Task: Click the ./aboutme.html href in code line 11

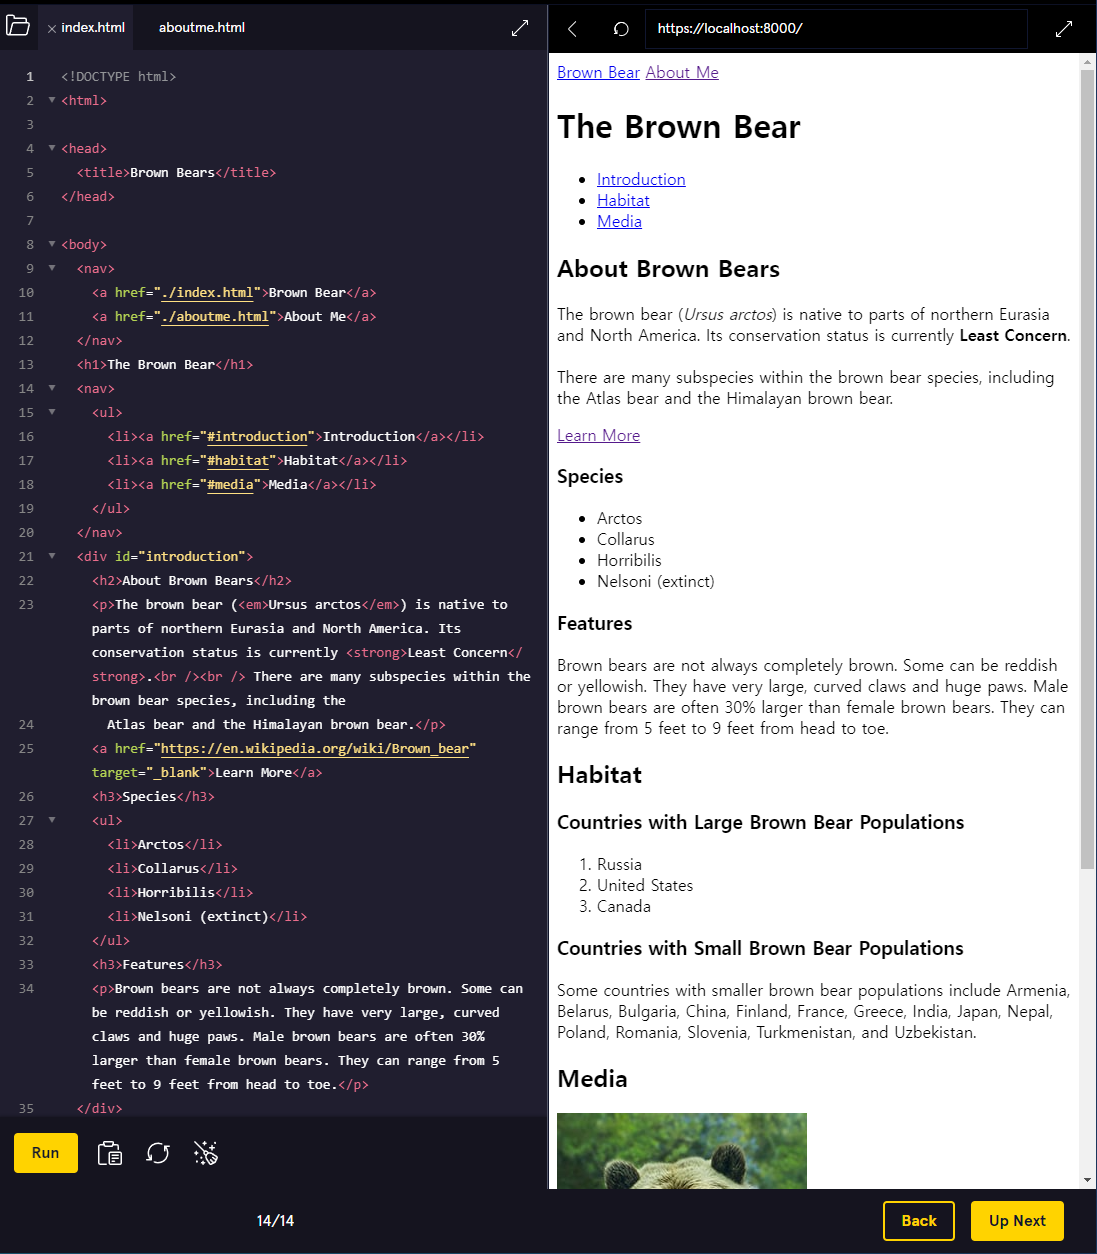Action: point(215,316)
